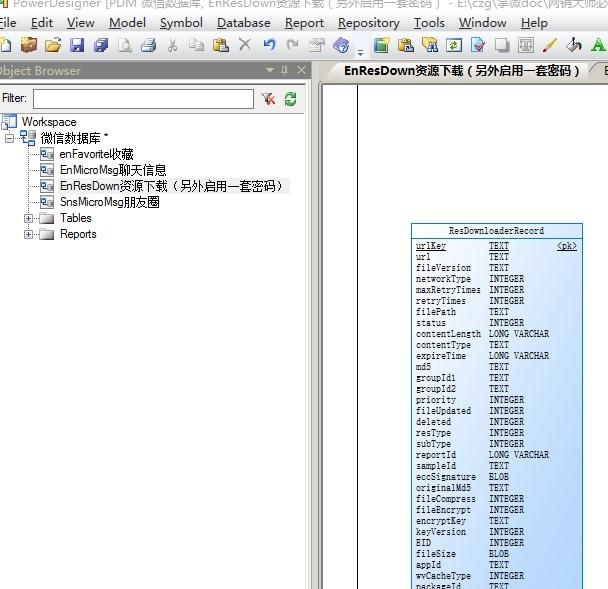Open the Help menu
608x589 pixels.
pos(534,23)
